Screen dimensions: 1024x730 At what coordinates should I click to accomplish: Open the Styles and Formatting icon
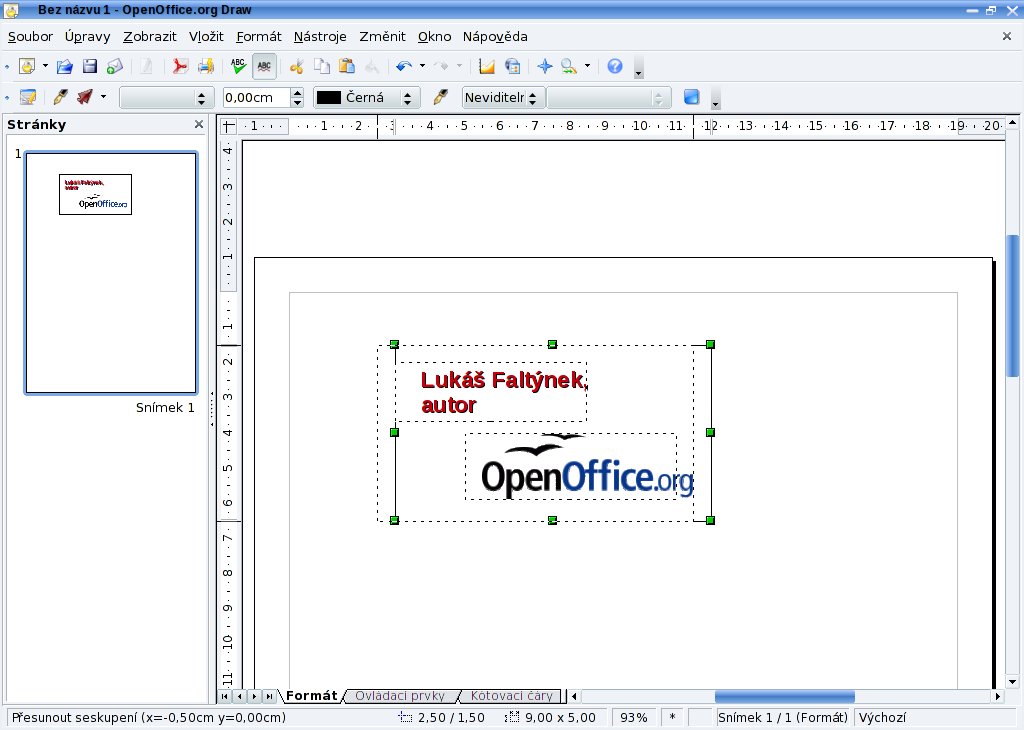pos(27,97)
